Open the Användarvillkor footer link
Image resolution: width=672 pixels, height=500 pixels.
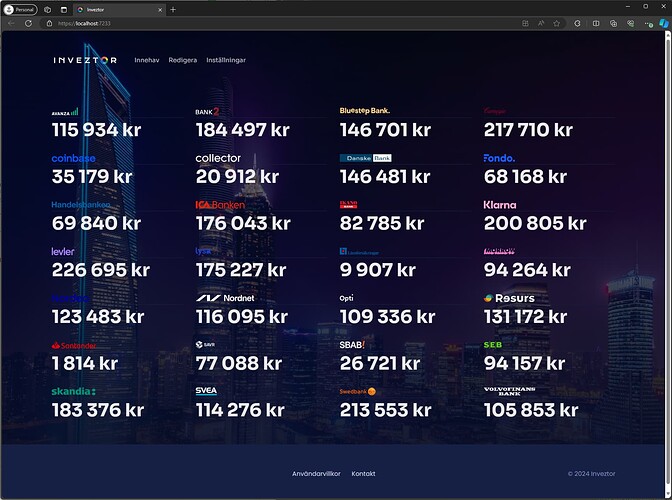click(316, 473)
